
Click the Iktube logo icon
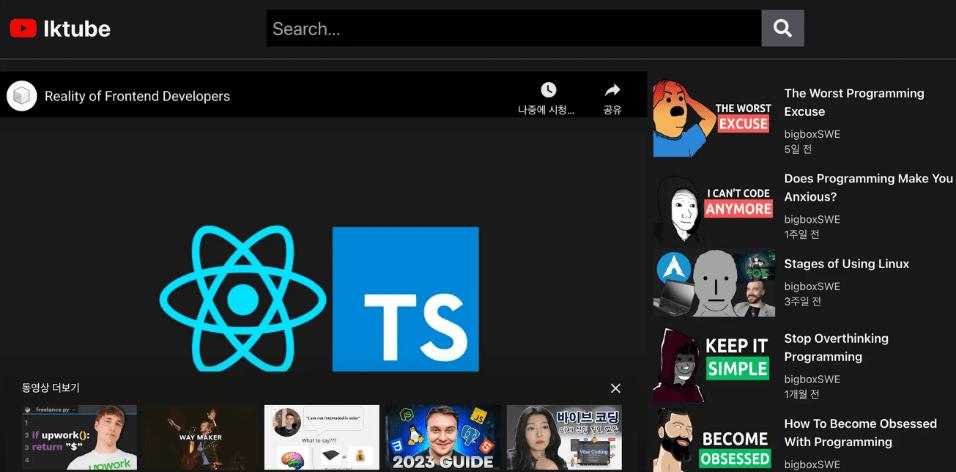coord(23,29)
